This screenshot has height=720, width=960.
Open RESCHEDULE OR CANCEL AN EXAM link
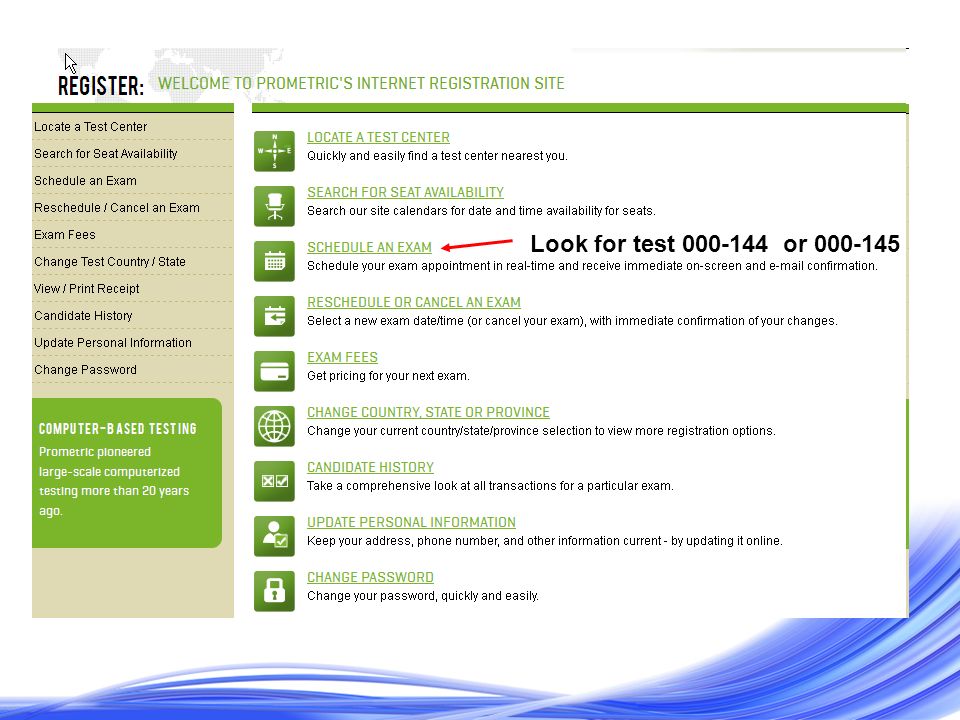pyautogui.click(x=414, y=302)
